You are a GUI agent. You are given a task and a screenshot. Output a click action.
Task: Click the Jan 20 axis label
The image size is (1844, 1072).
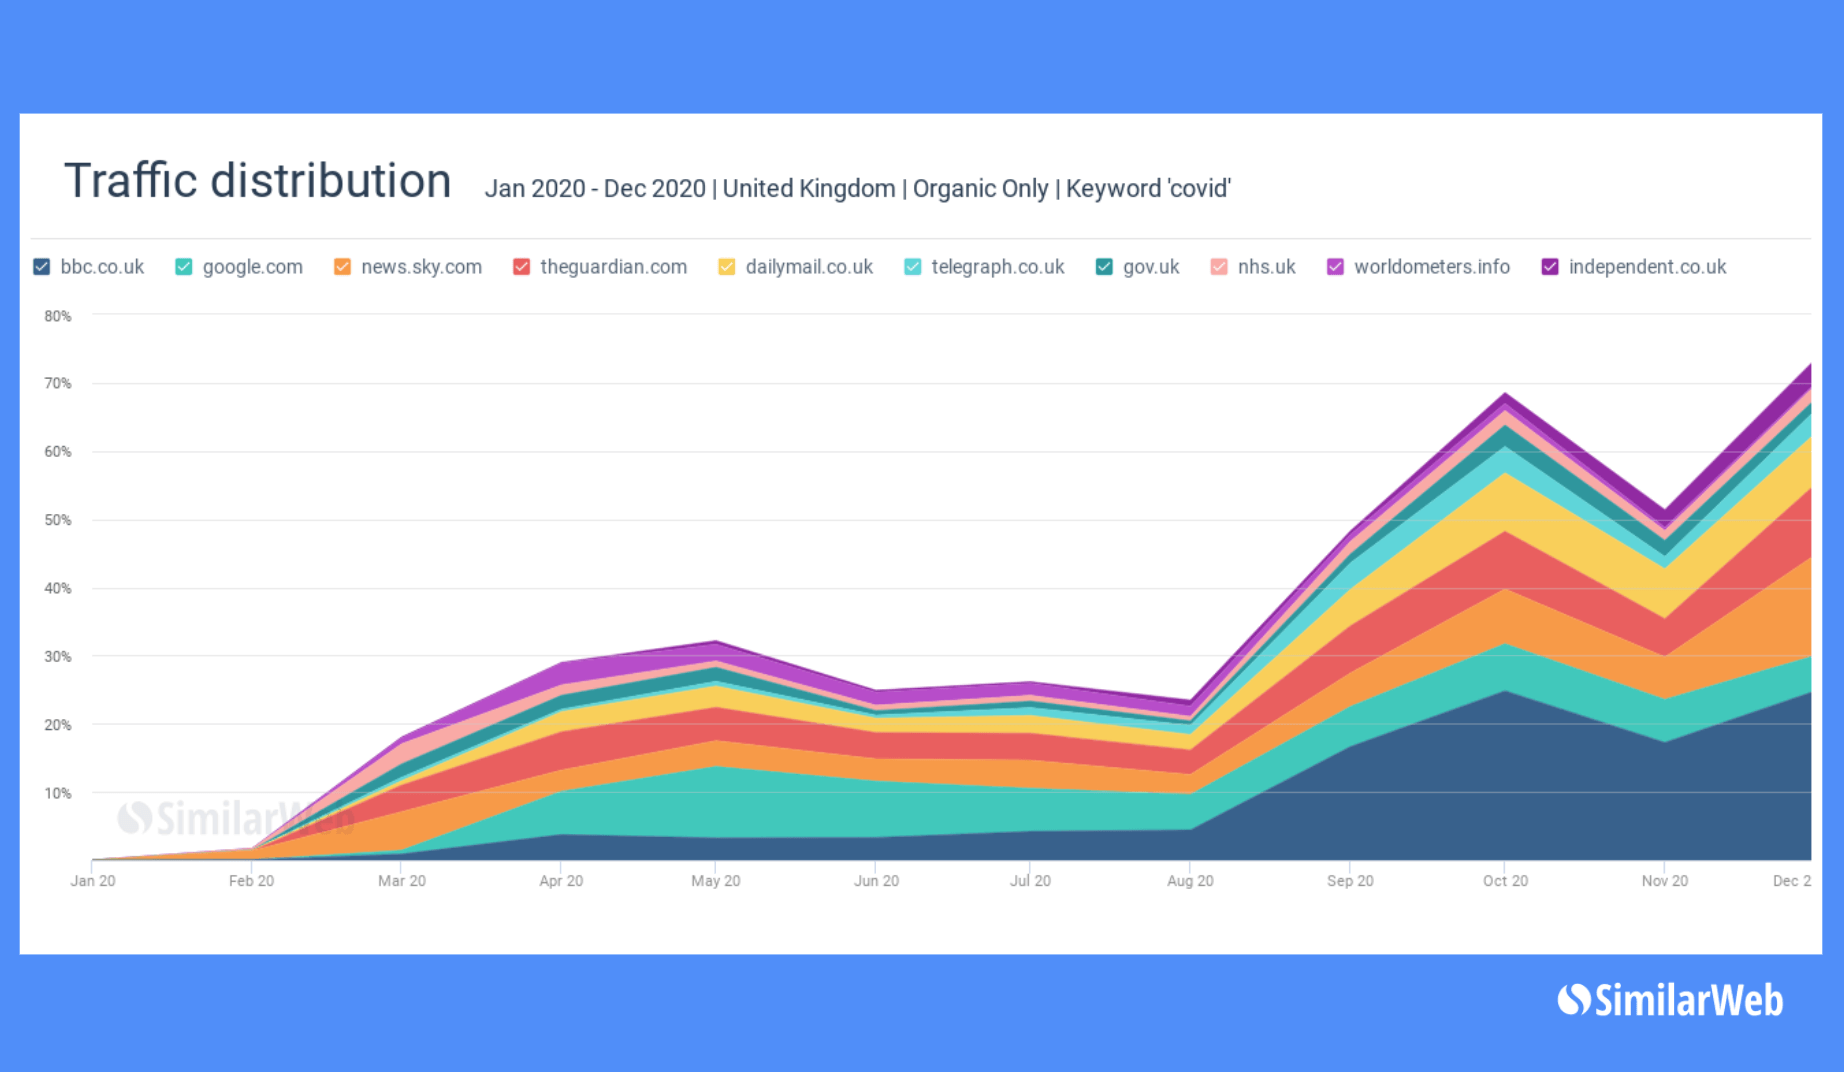tap(93, 881)
